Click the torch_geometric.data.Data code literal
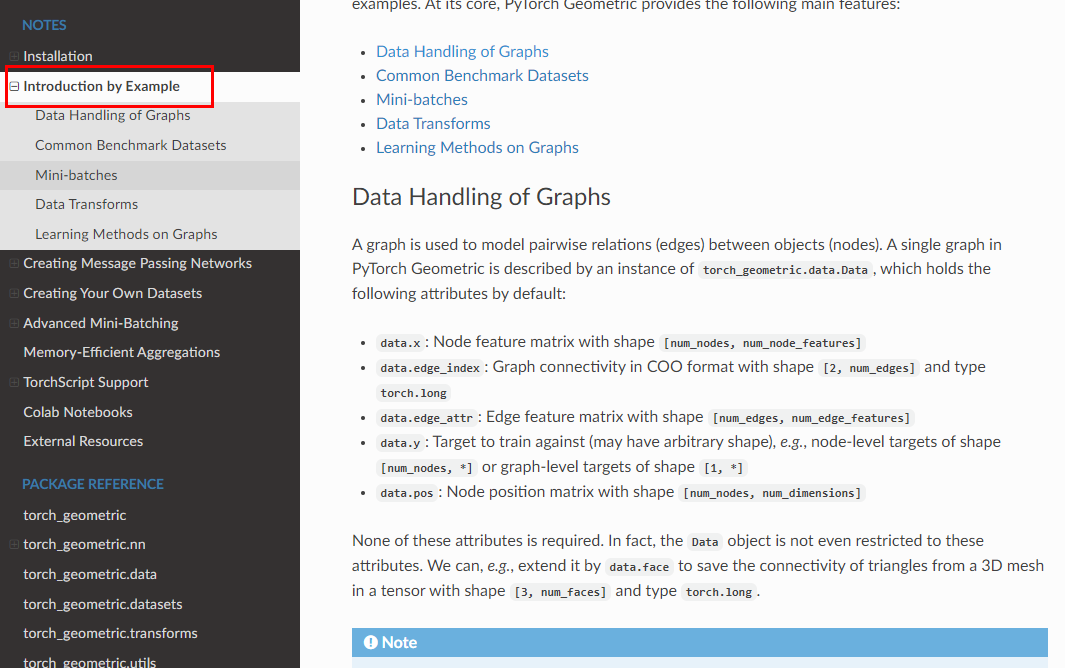 pos(785,270)
